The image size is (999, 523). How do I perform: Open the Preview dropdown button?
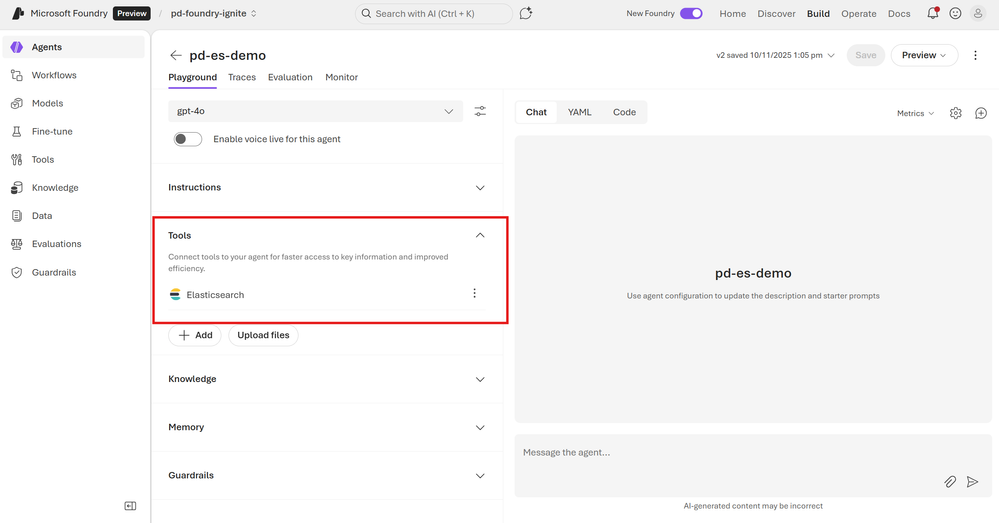pos(924,55)
